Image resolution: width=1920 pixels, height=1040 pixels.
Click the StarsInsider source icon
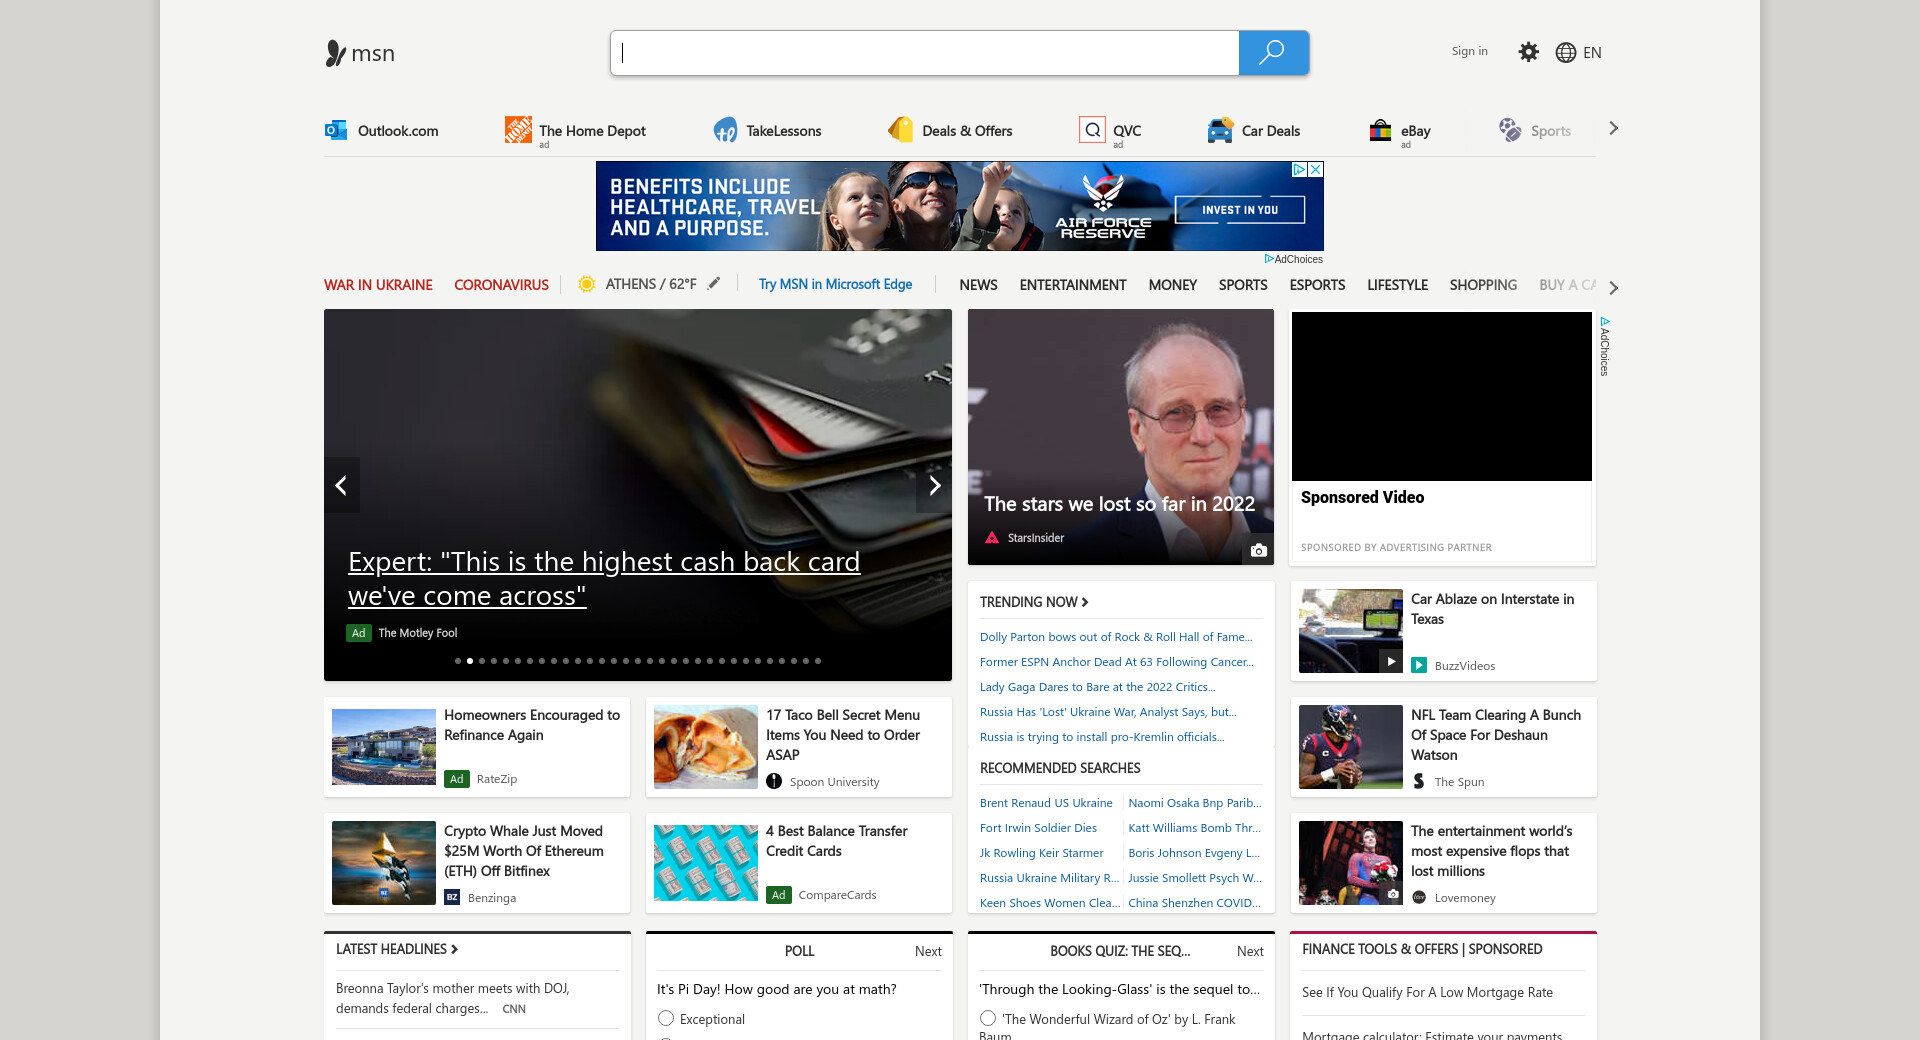992,538
